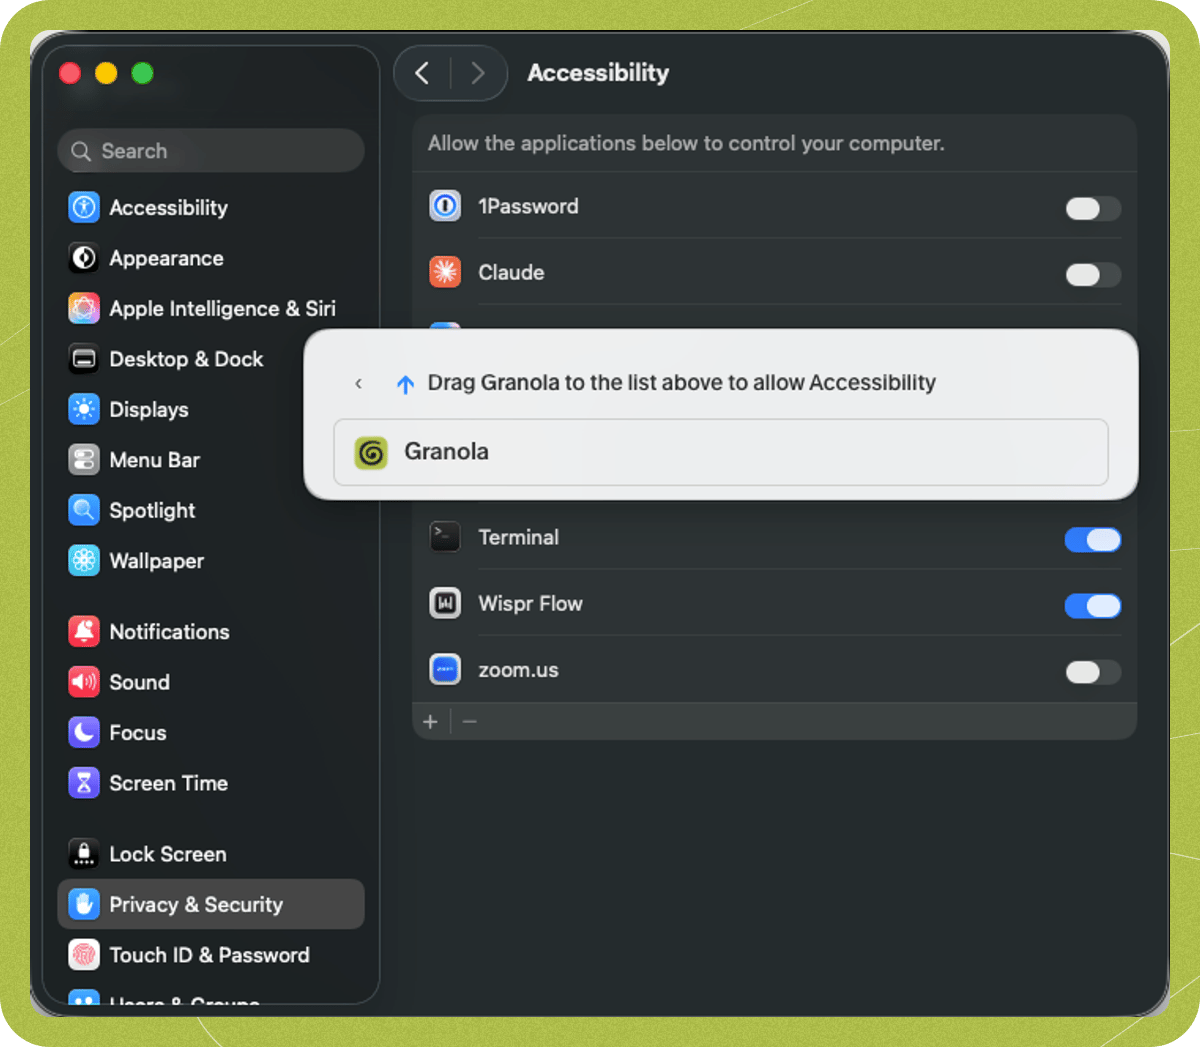This screenshot has width=1200, height=1047.
Task: Add an app with the plus button
Action: 431,721
